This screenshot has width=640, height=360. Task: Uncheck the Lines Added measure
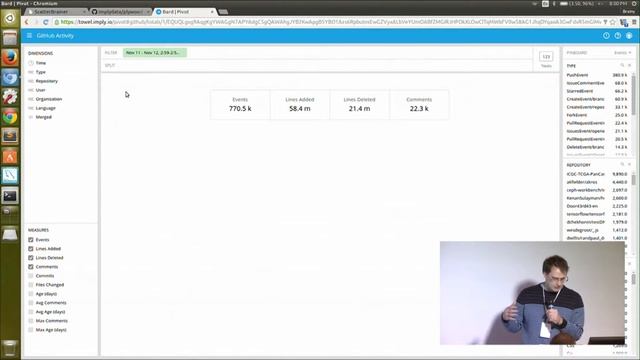pyautogui.click(x=31, y=249)
